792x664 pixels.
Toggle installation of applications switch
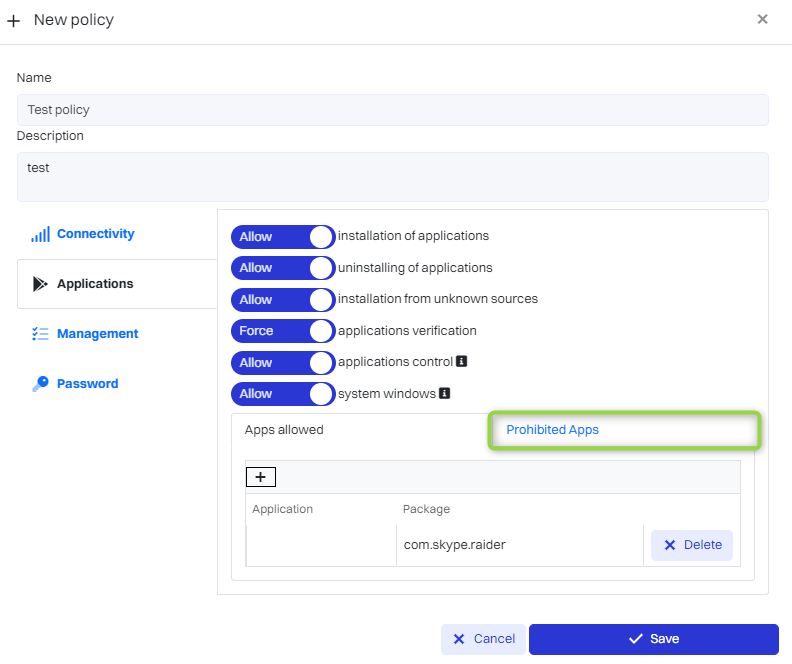click(283, 237)
